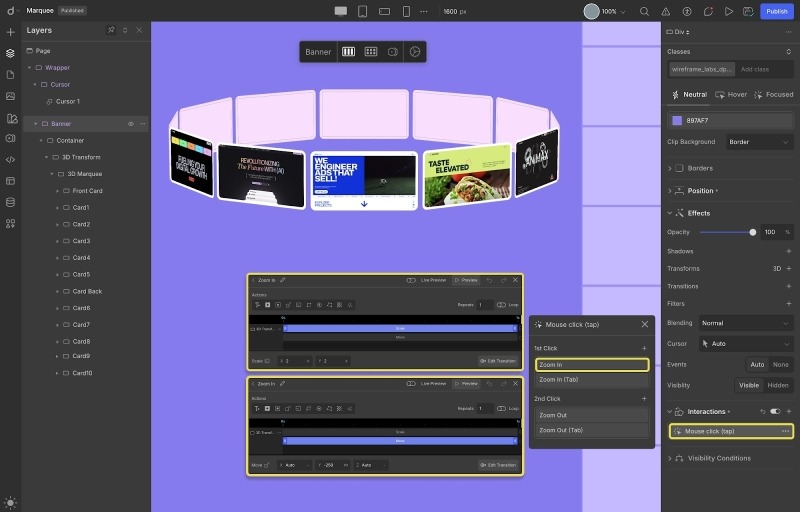
Task: Switch to the Hover state tab
Action: tap(731, 95)
